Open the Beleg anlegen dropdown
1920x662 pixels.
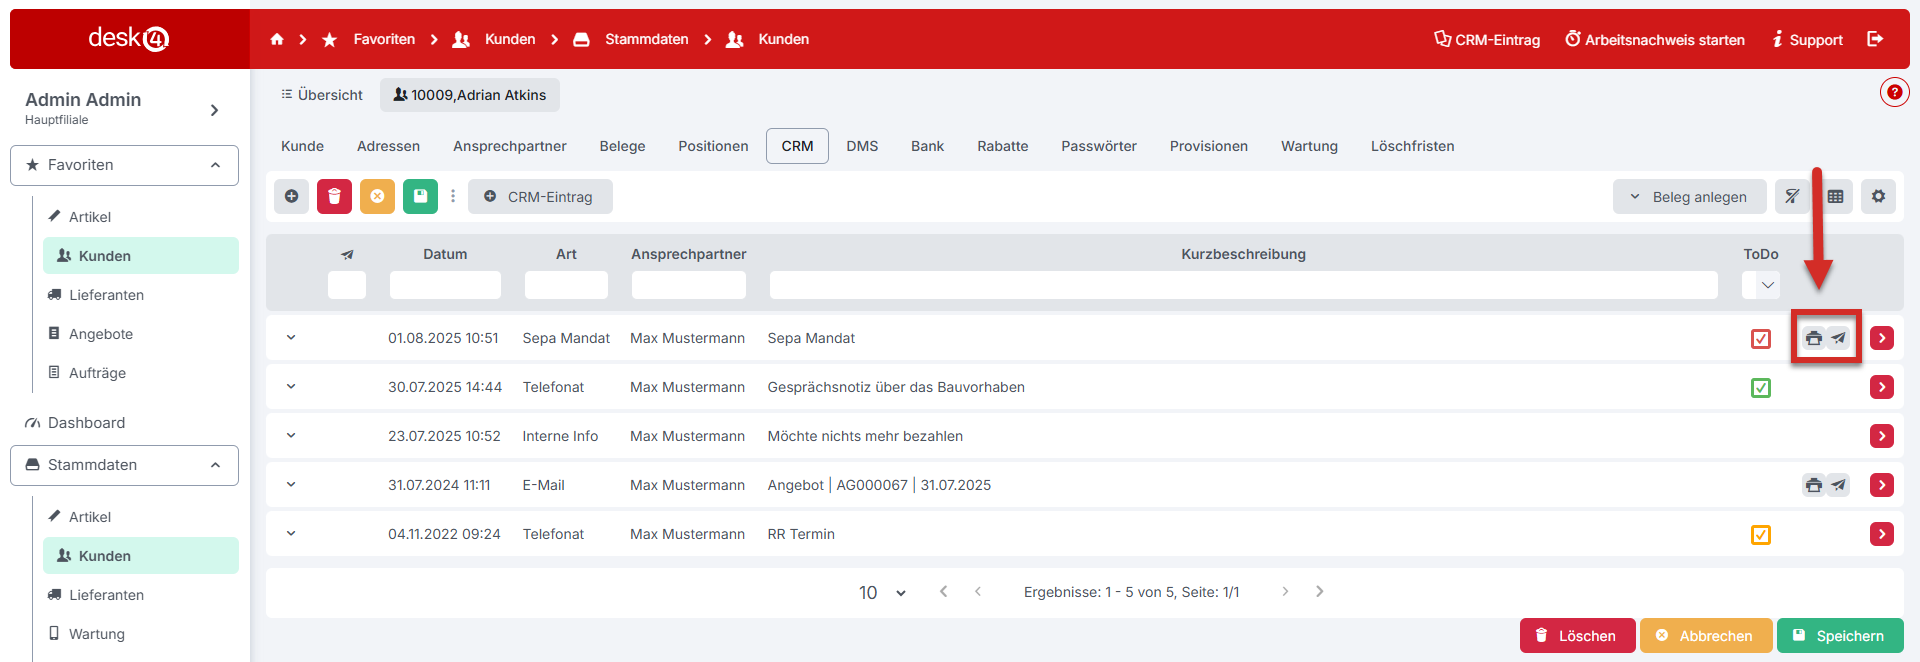(x=1689, y=197)
